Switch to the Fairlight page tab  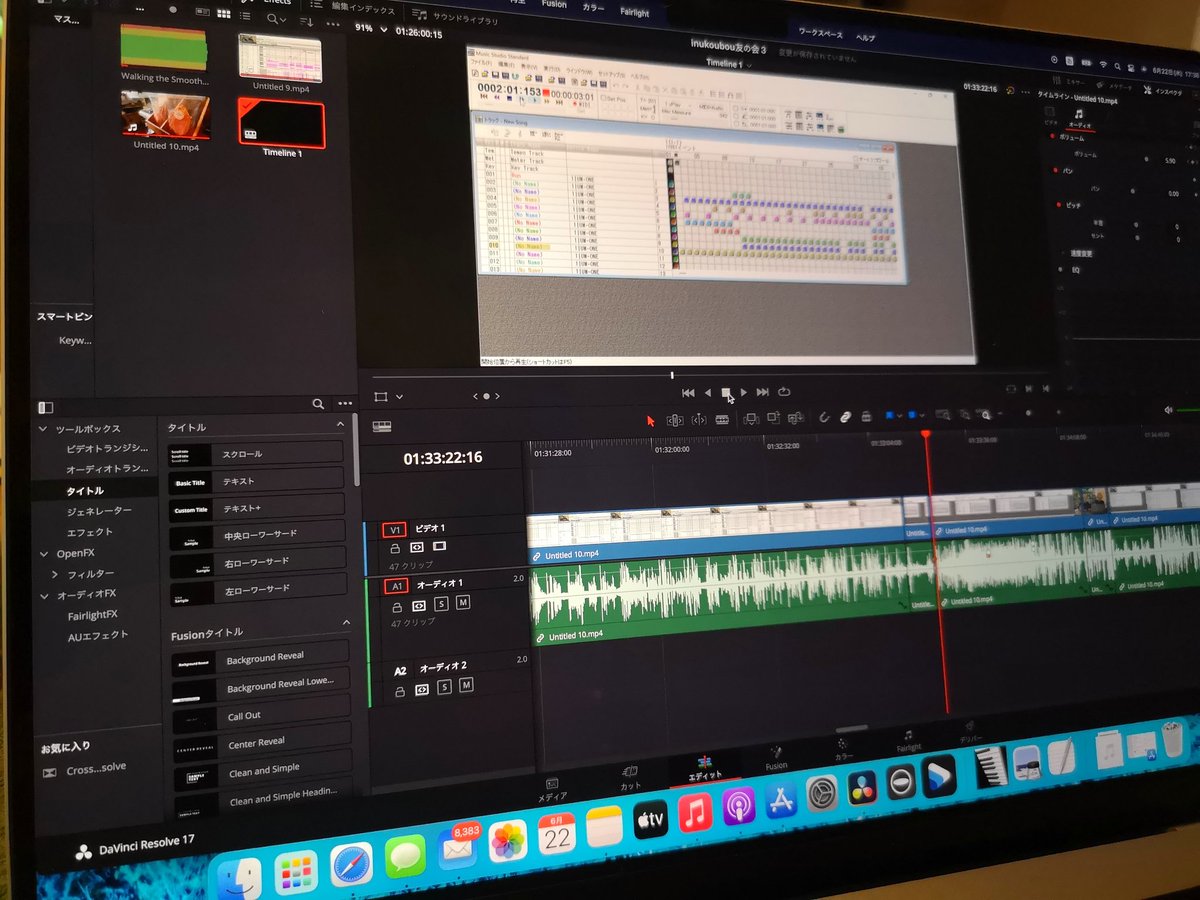(908, 740)
